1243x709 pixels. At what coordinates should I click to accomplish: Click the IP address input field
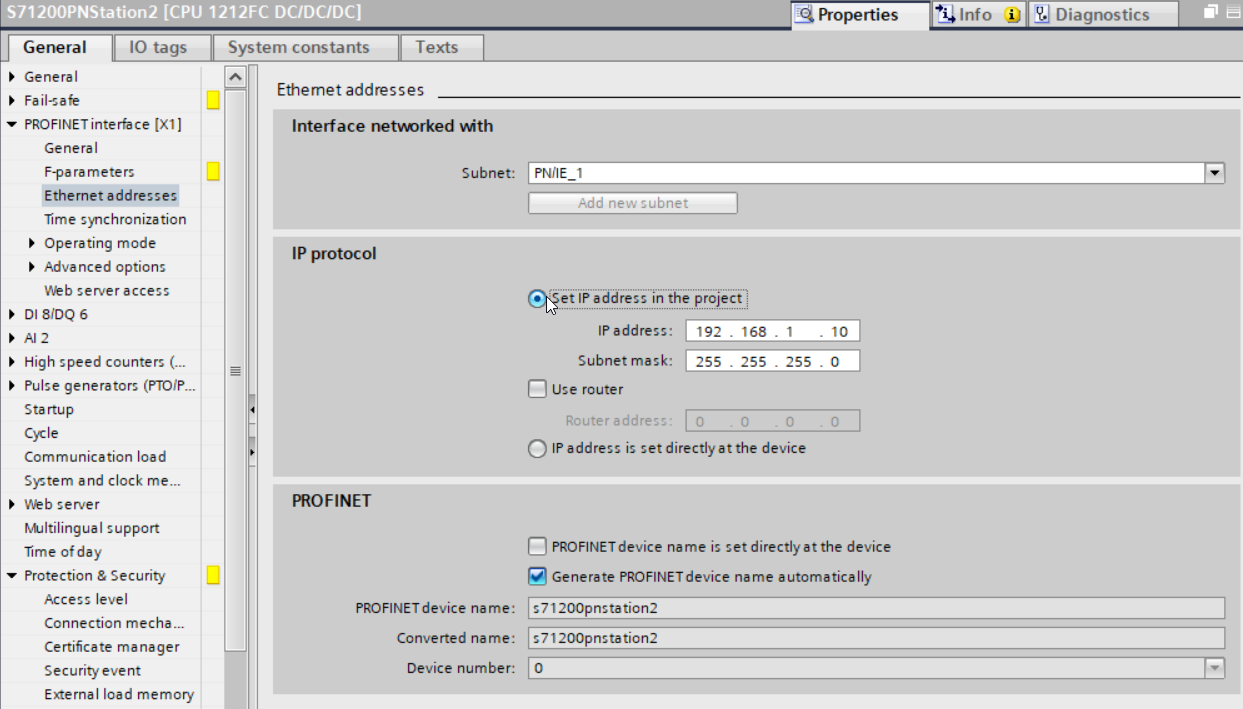772,331
